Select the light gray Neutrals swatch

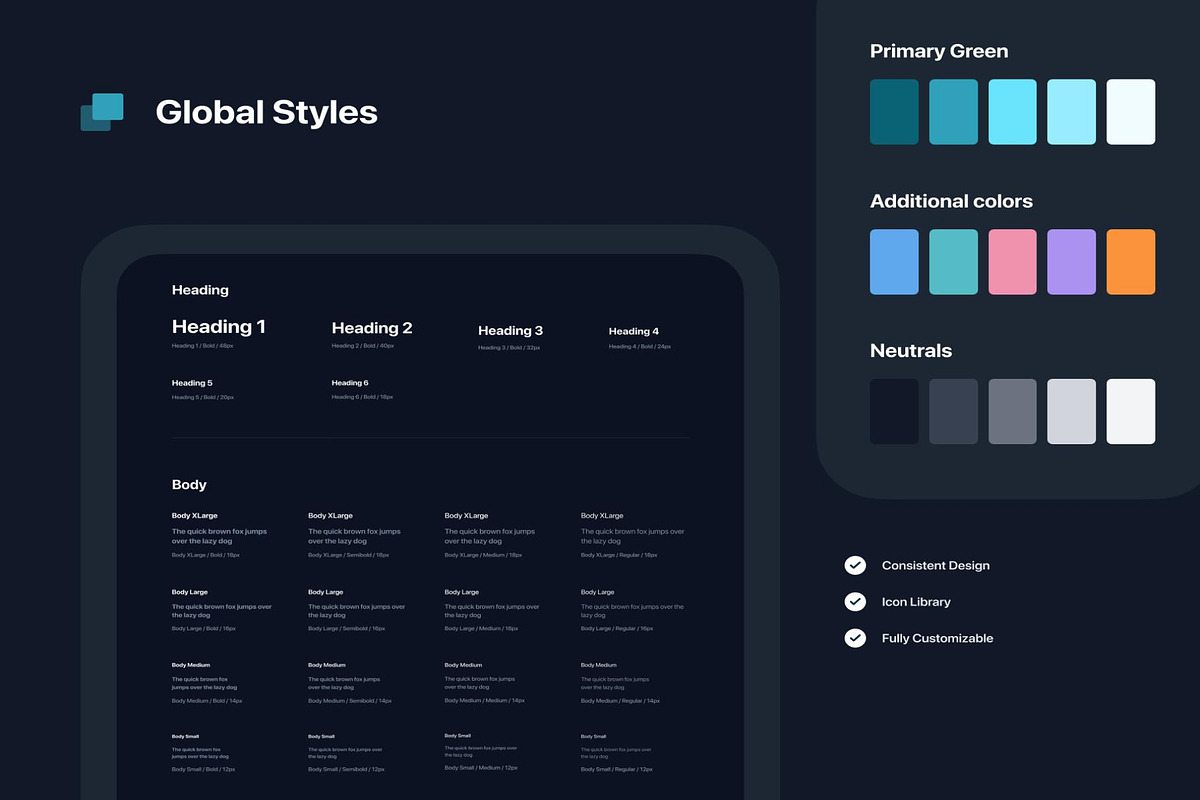click(1072, 411)
